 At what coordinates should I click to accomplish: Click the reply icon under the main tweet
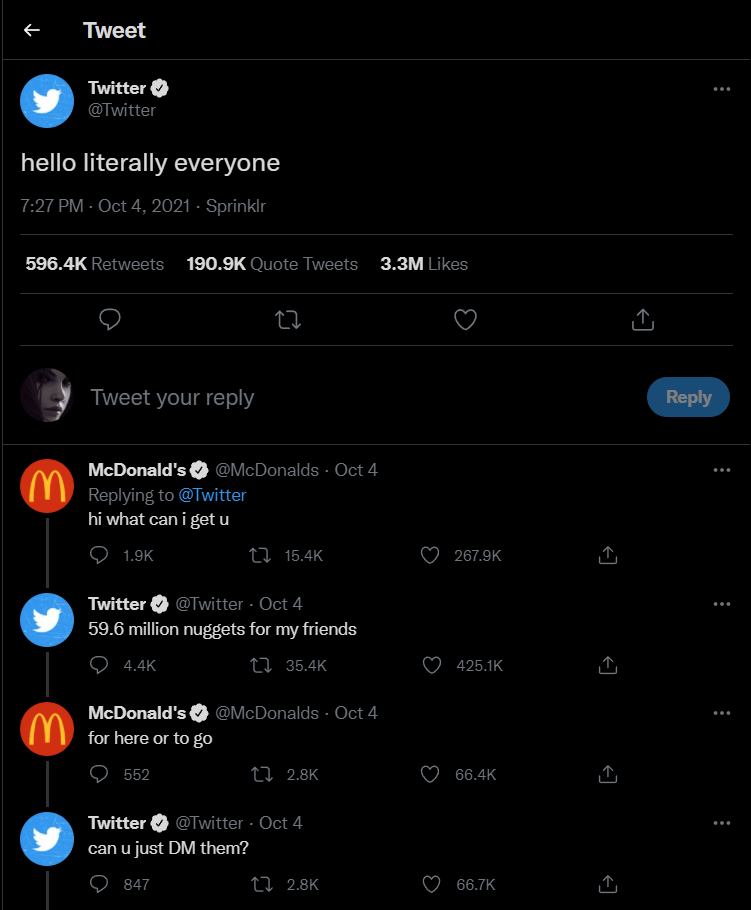tap(111, 319)
